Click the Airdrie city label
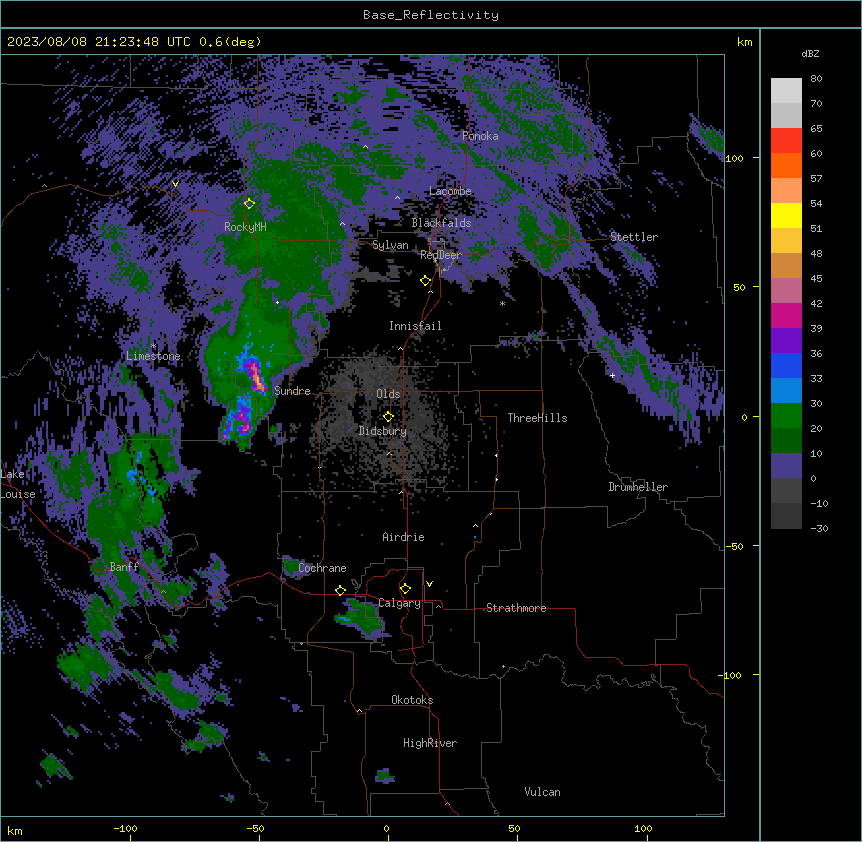This screenshot has width=862, height=842. [x=404, y=537]
